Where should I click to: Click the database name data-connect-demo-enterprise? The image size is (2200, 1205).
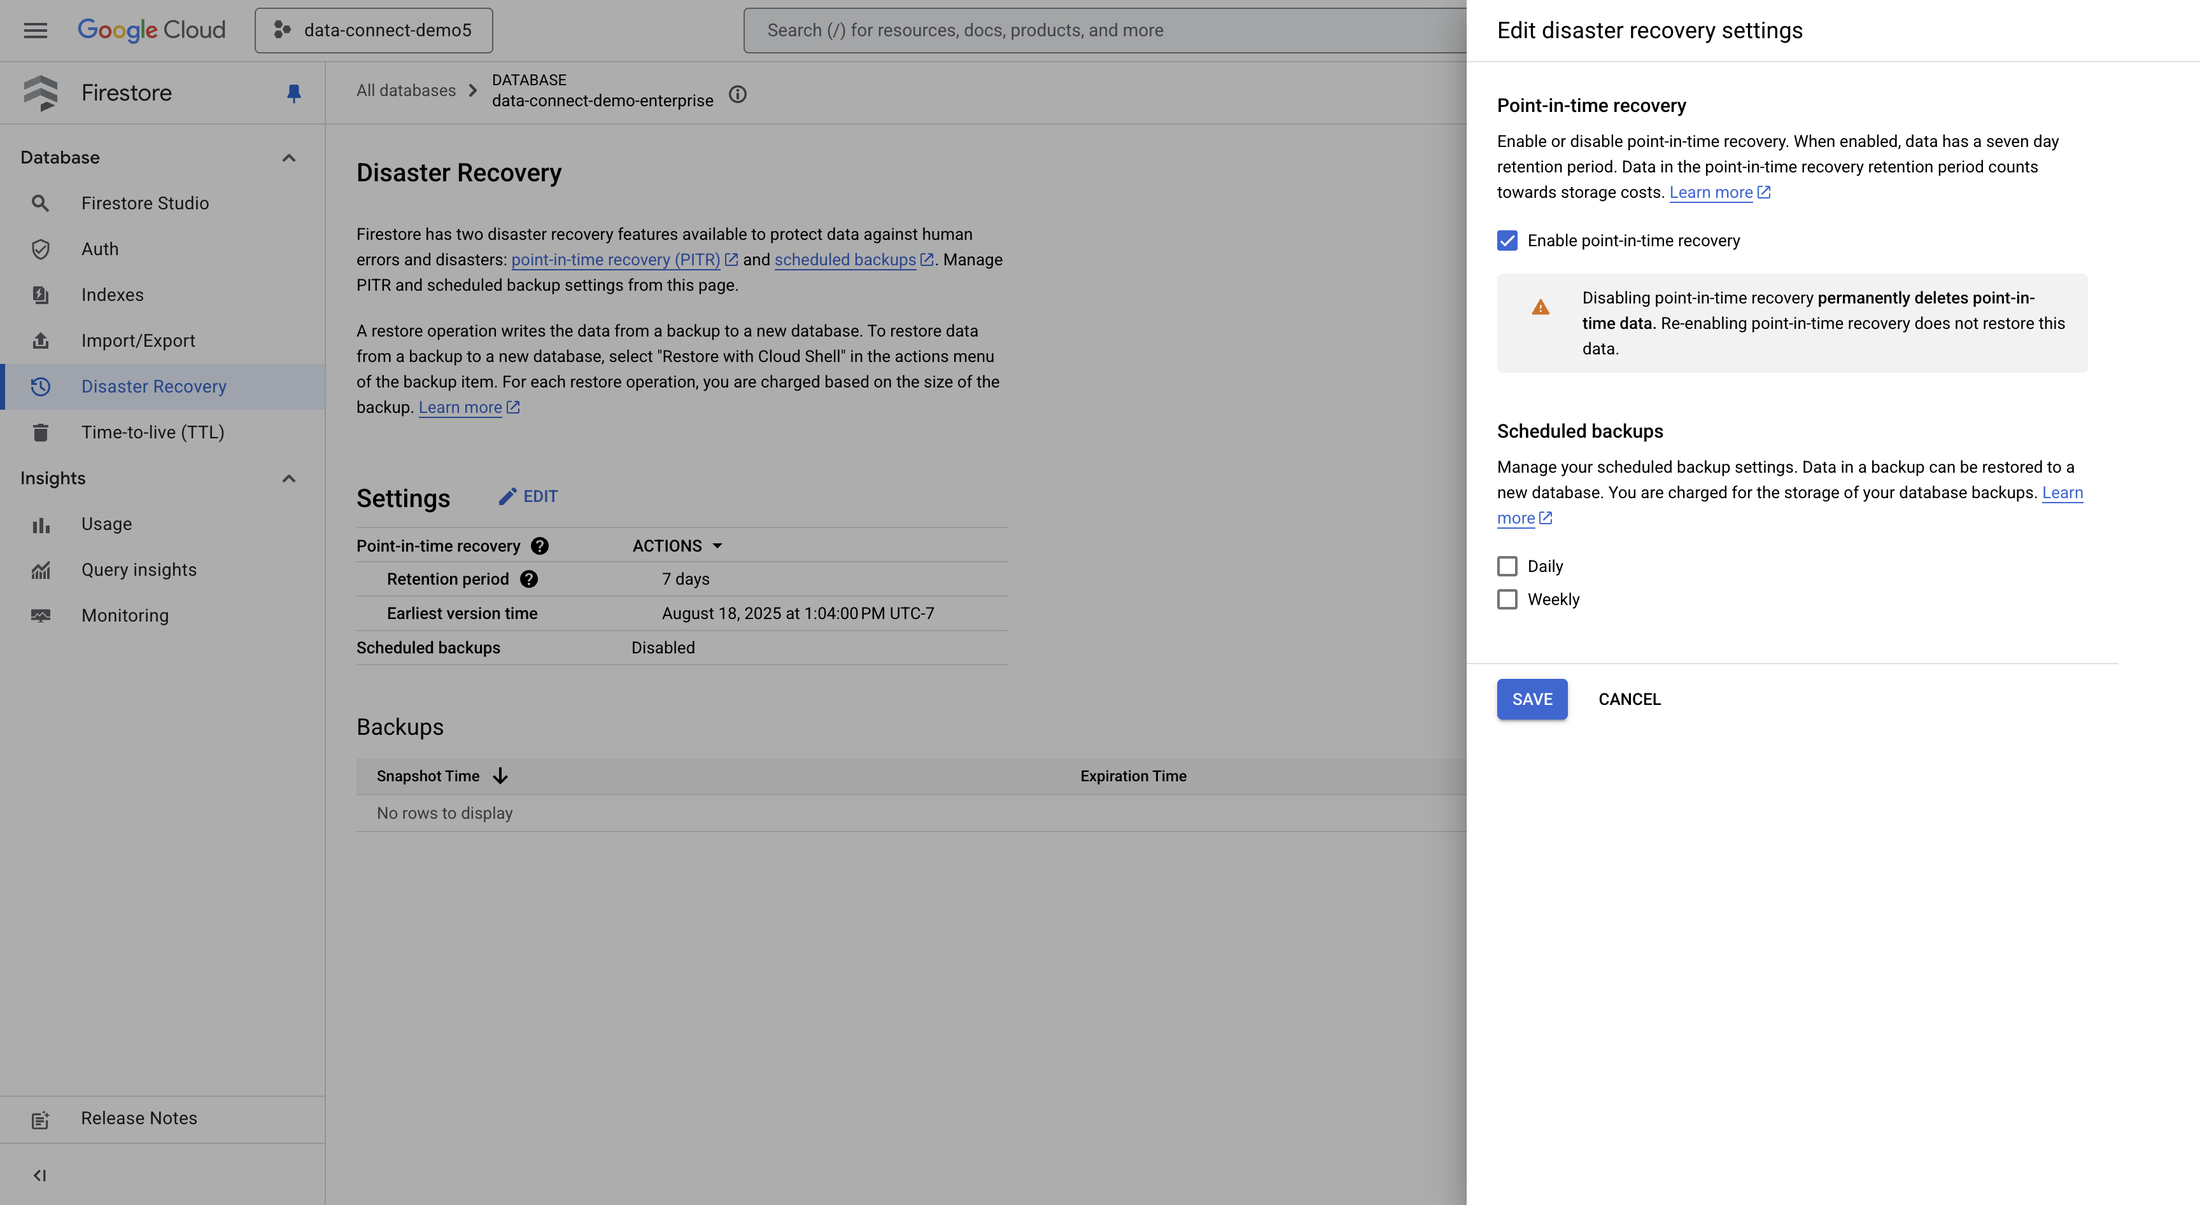(603, 100)
